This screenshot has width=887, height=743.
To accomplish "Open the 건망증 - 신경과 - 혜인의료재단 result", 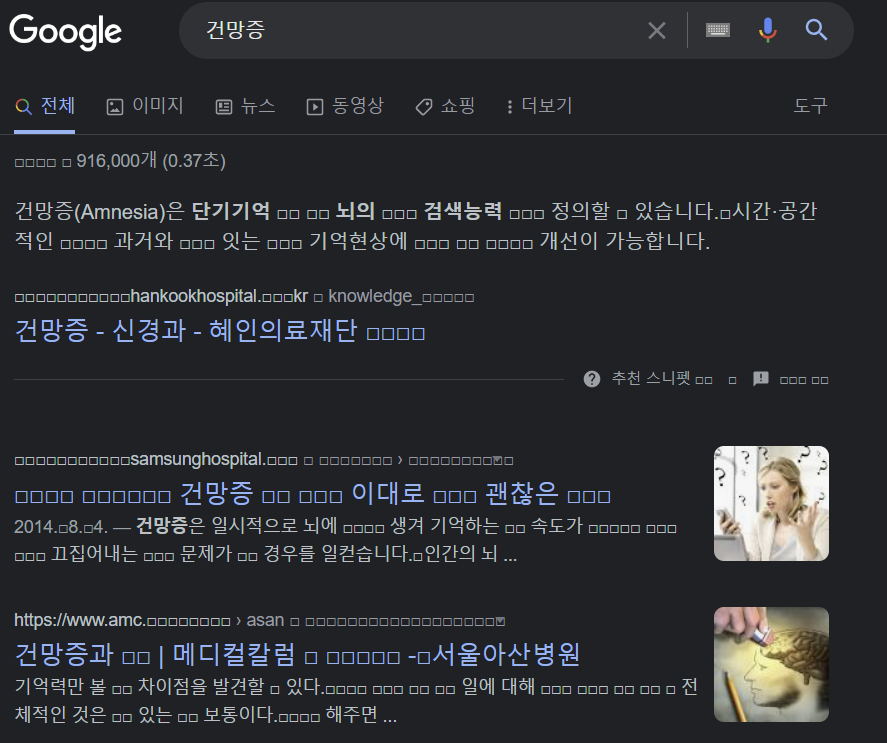I will [219, 330].
